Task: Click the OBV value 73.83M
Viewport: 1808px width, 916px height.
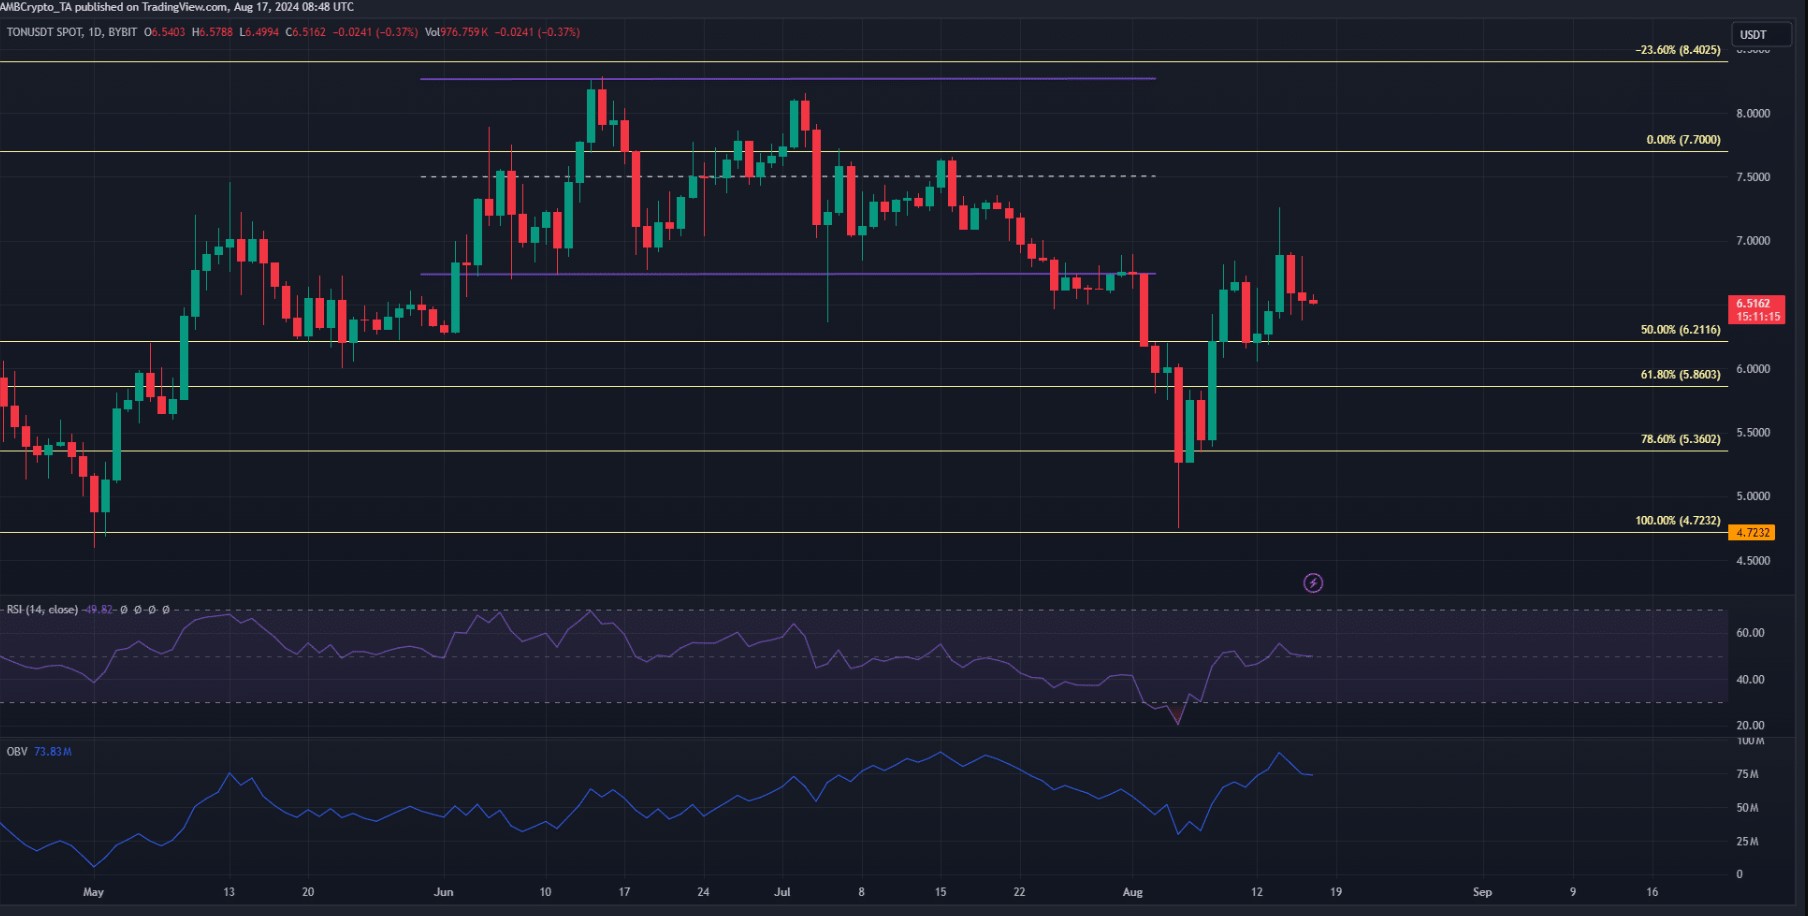Action: 53,751
